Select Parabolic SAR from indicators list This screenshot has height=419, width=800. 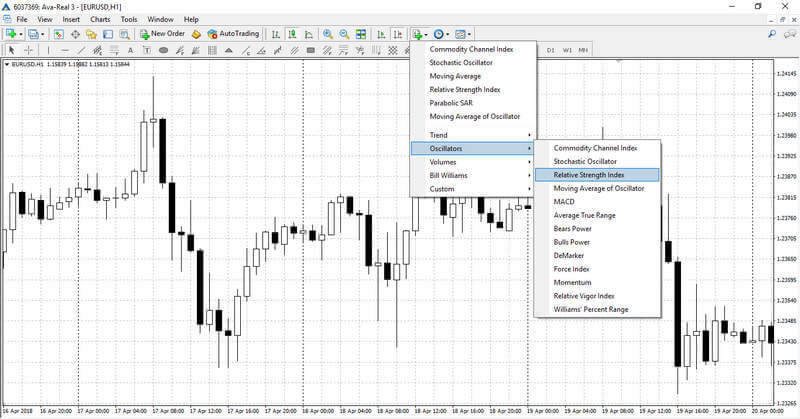pos(473,103)
